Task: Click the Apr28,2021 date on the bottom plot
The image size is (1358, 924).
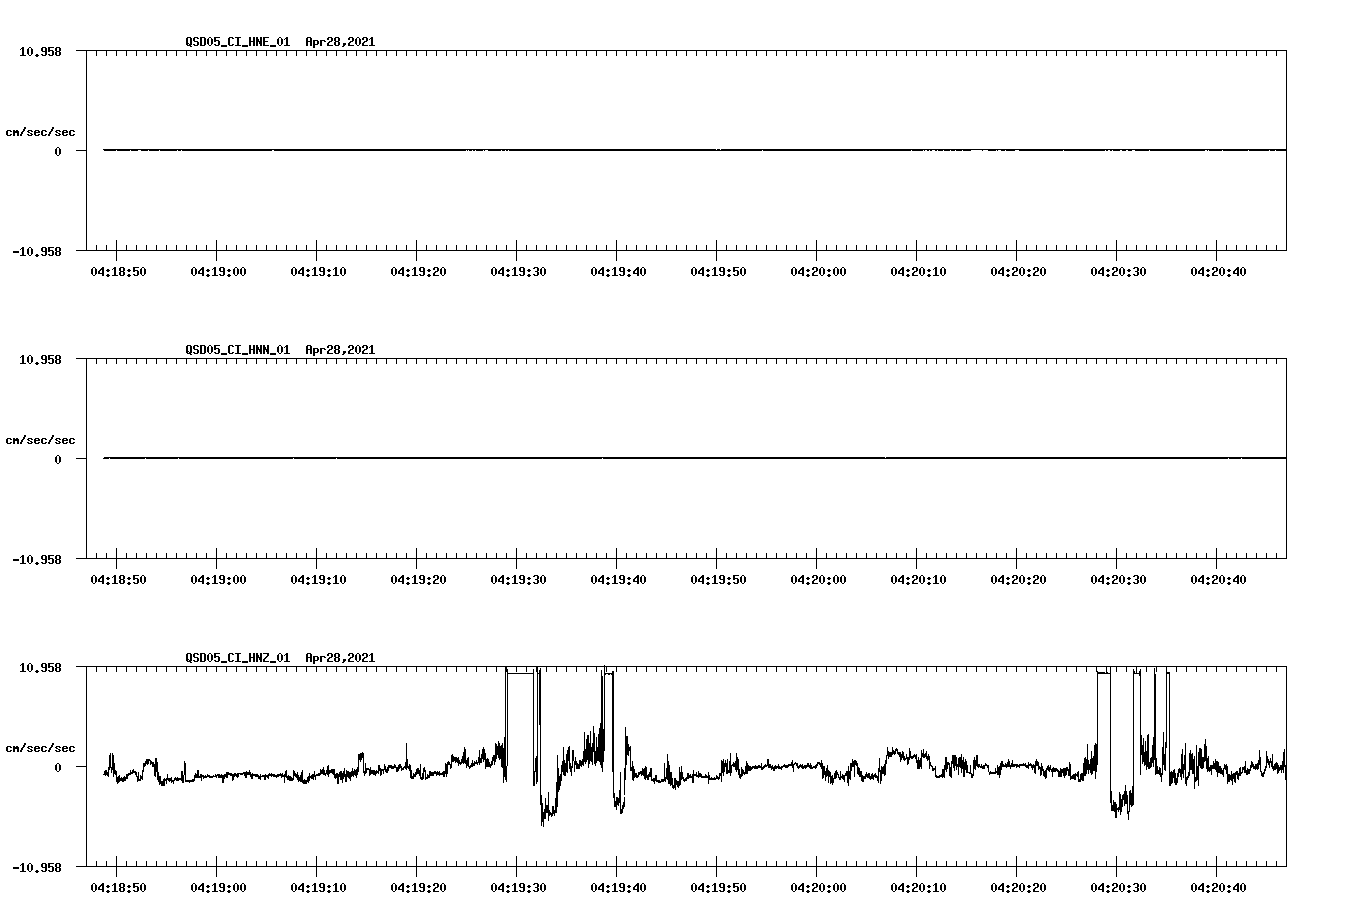Action: click(x=339, y=658)
